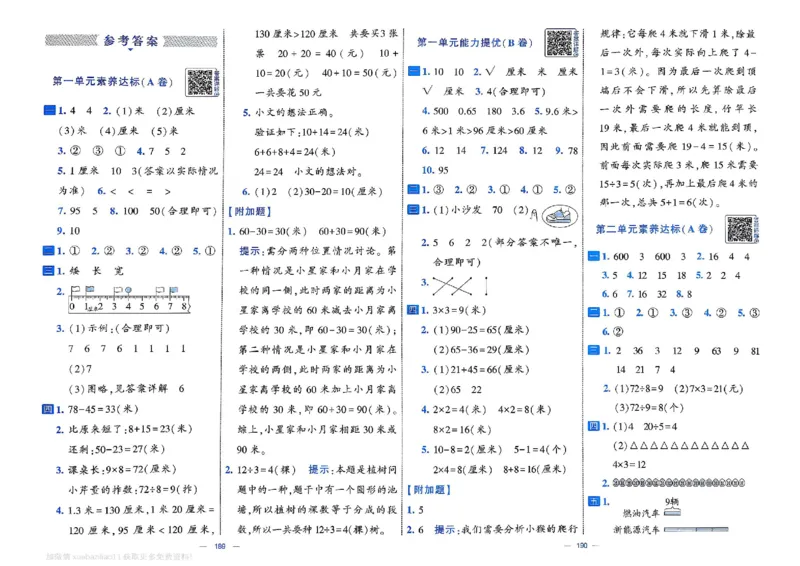Click the sneaker illustration in the oval
This screenshot has width=800, height=566.
[x=560, y=216]
